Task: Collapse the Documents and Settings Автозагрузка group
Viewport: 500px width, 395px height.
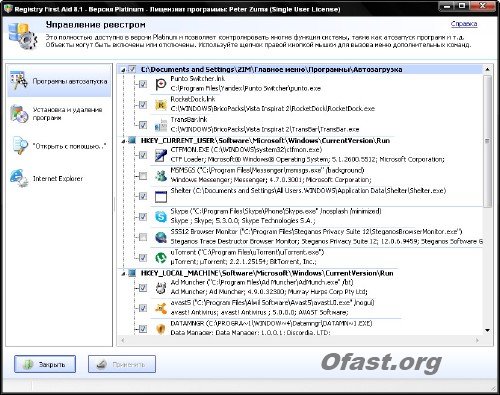Action: (x=123, y=70)
